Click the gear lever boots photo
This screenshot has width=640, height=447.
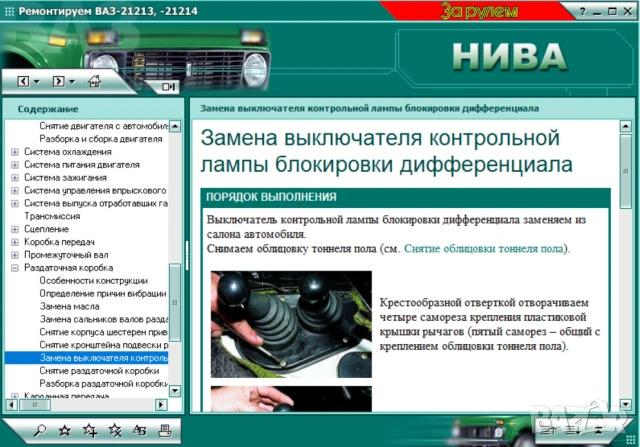point(291,325)
